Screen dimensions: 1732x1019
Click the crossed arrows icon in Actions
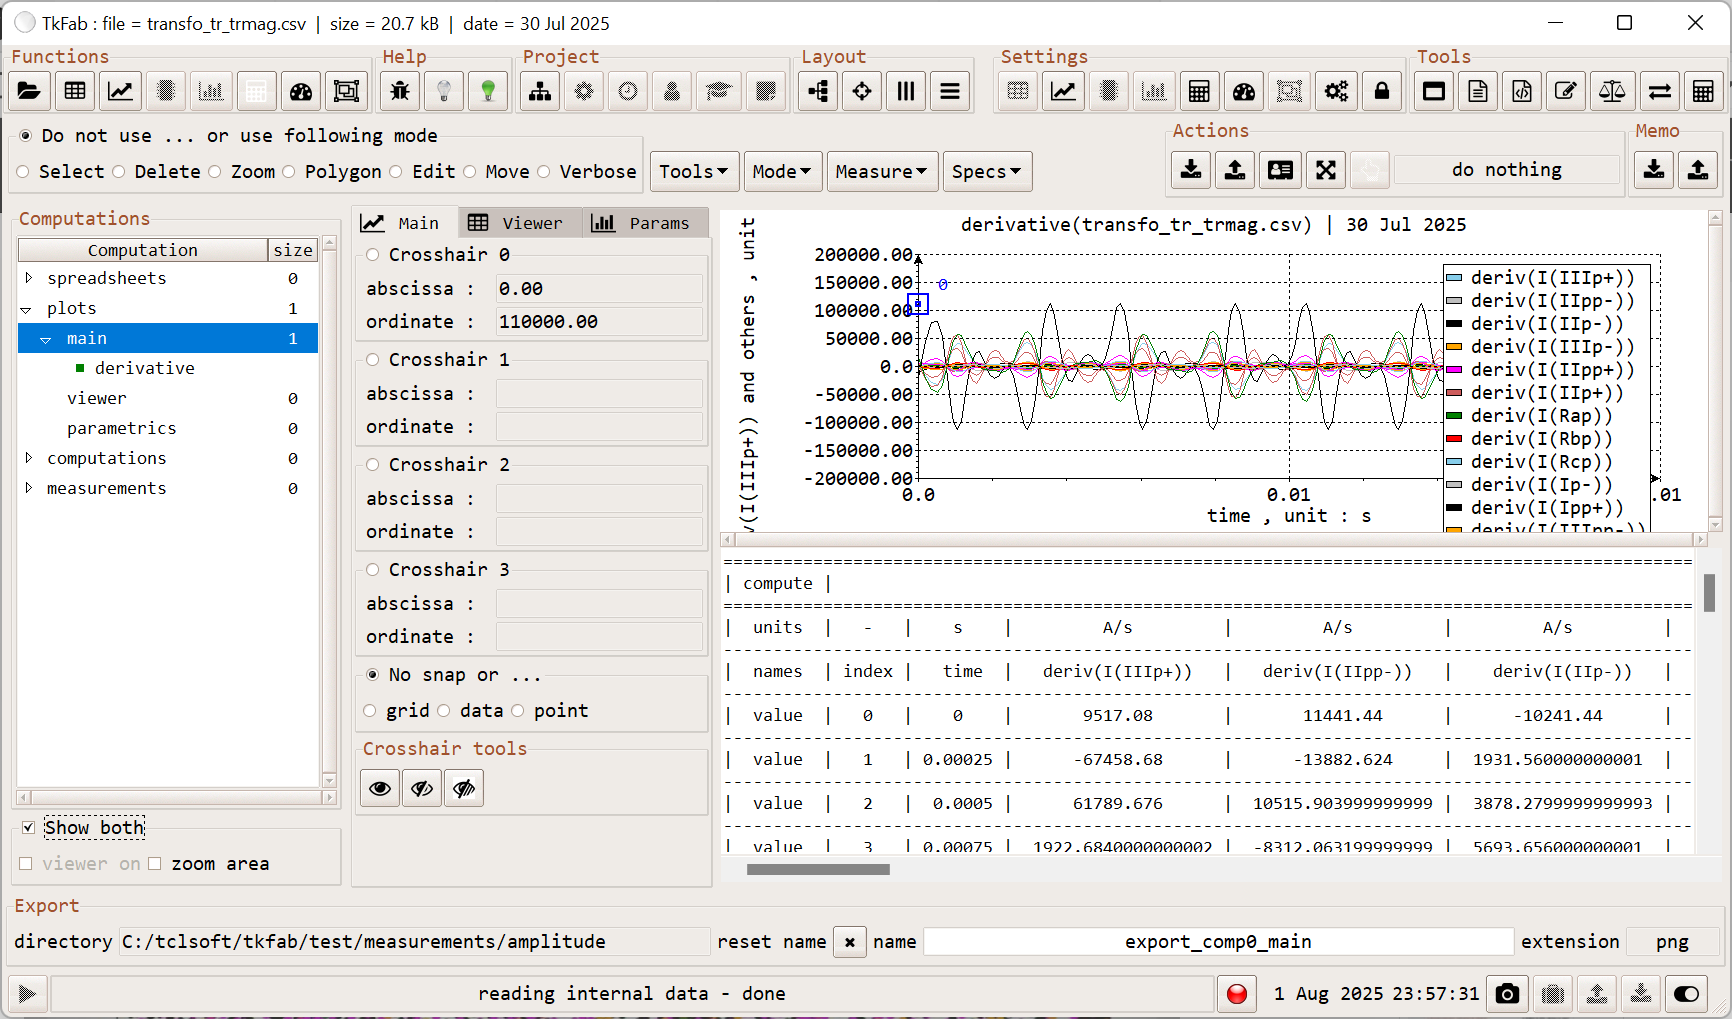coord(1326,170)
